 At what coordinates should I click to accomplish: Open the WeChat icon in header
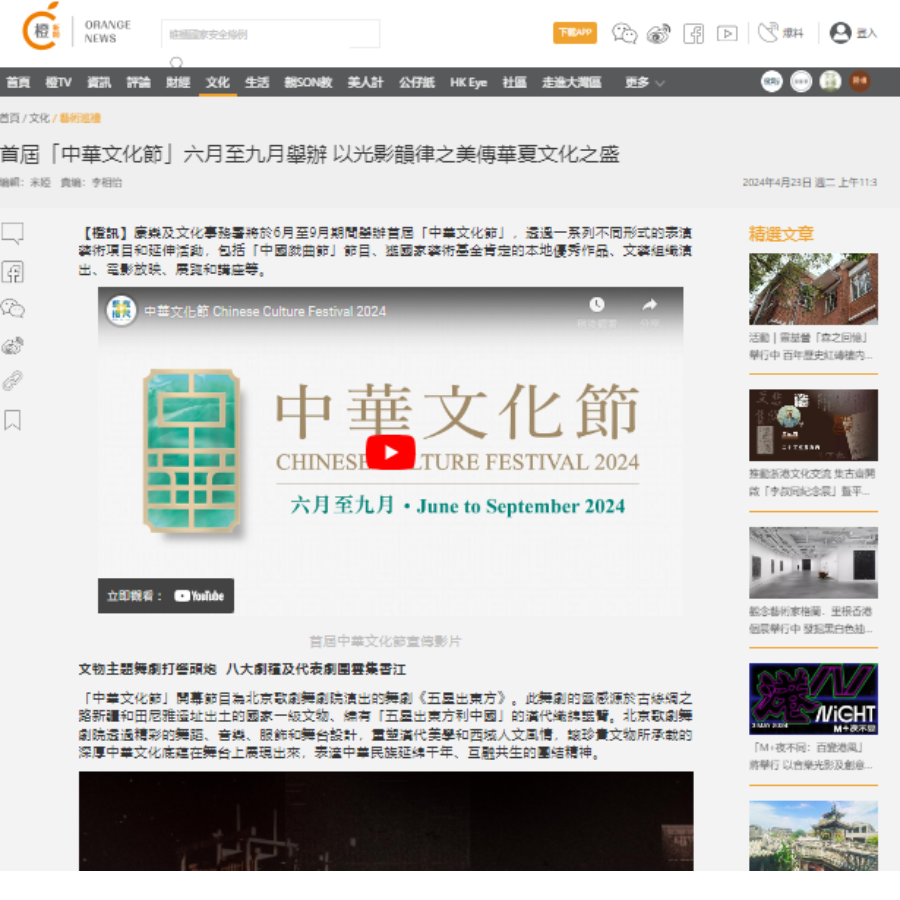pos(624,33)
